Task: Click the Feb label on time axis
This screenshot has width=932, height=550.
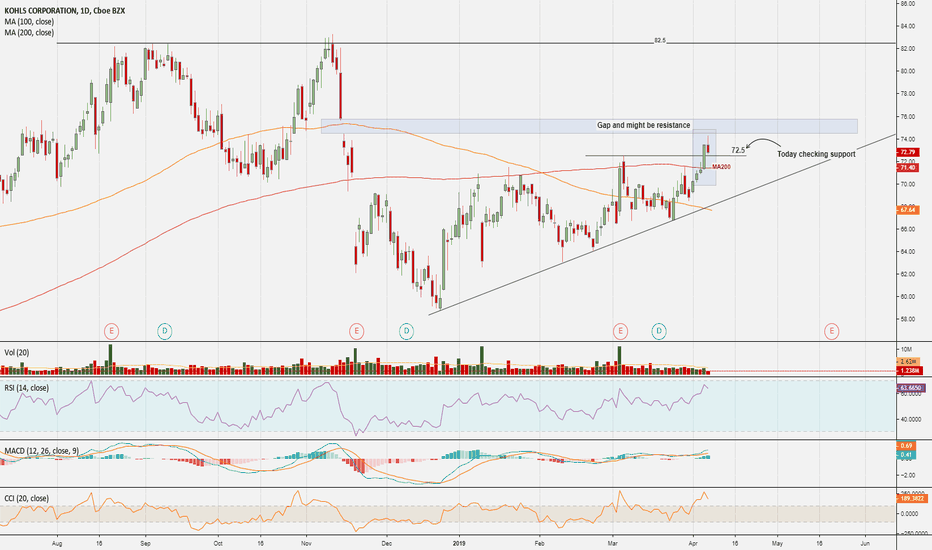Action: (540, 543)
